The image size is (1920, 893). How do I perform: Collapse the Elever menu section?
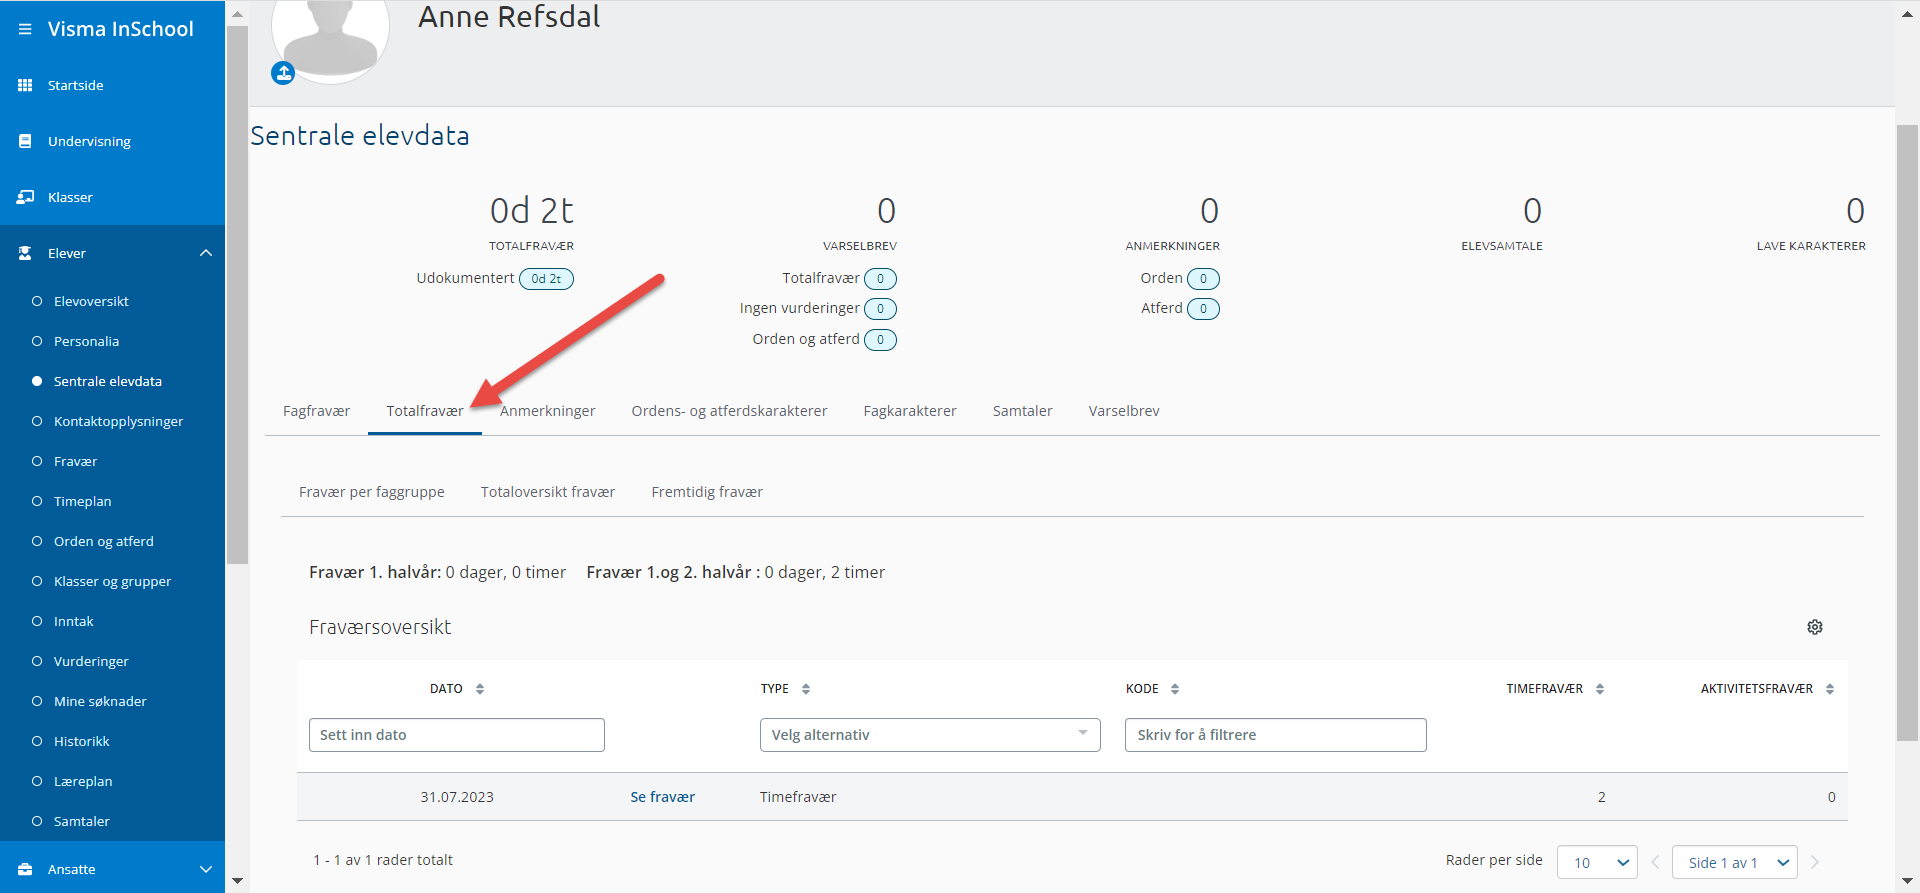tap(206, 253)
